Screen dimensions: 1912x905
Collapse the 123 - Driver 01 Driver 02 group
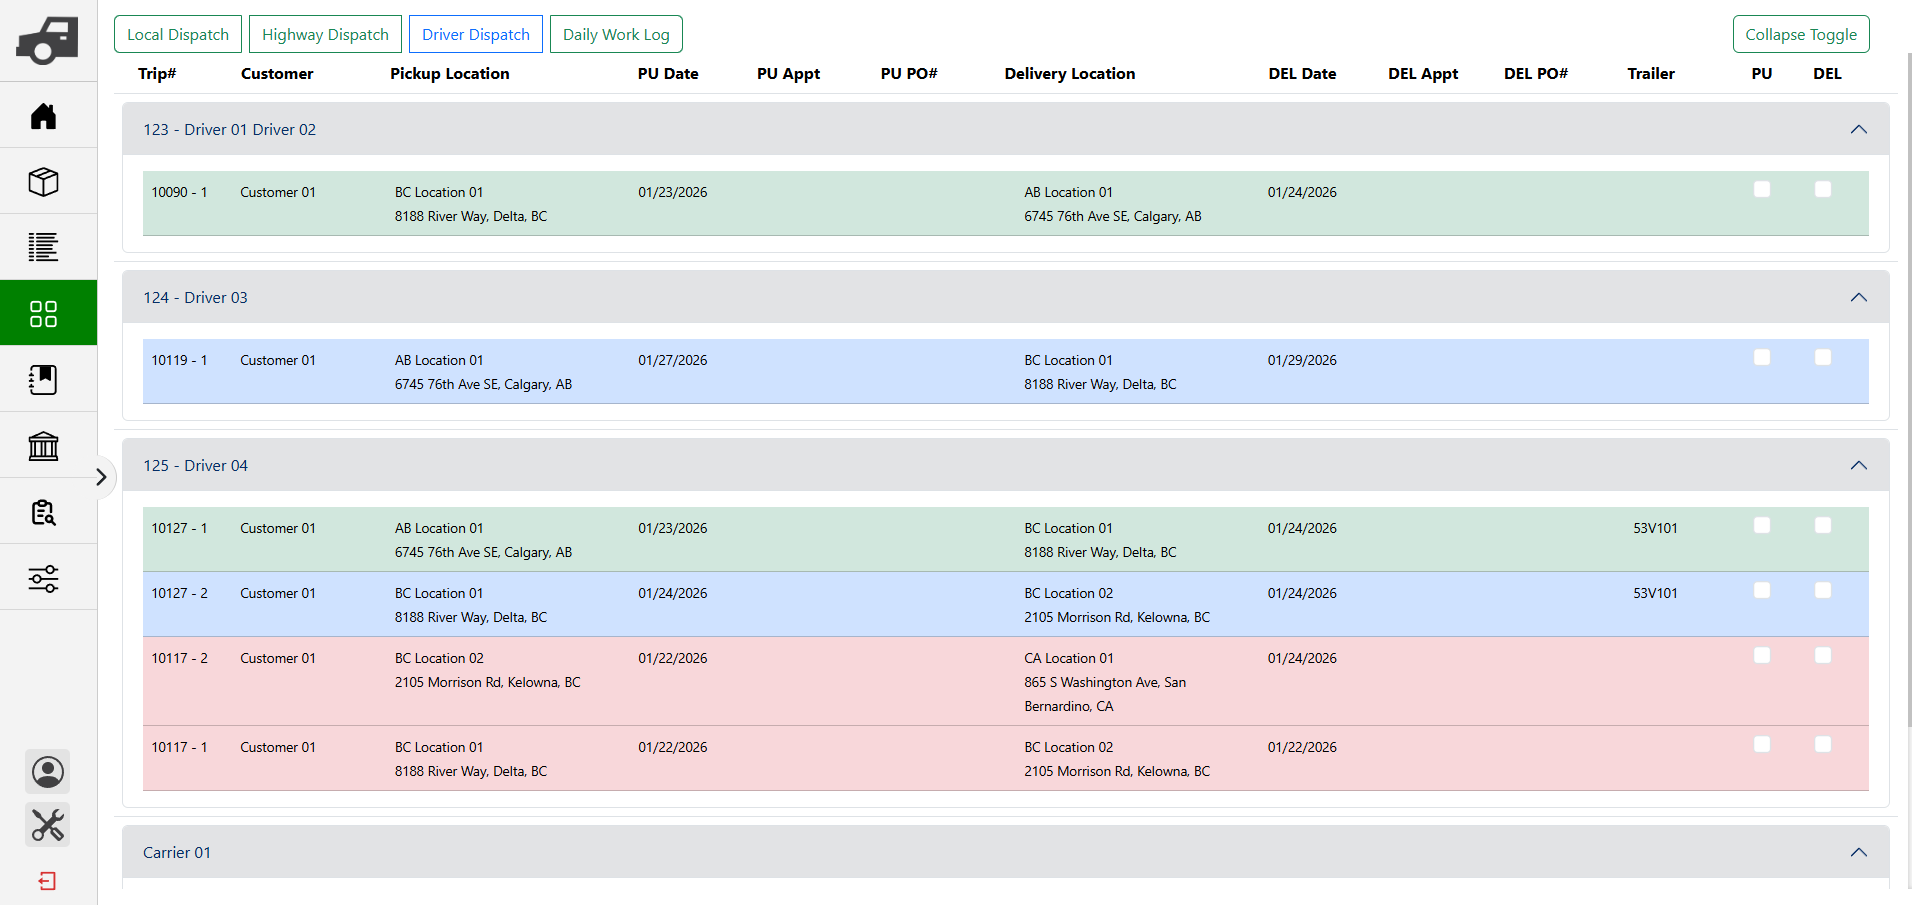click(x=1858, y=130)
